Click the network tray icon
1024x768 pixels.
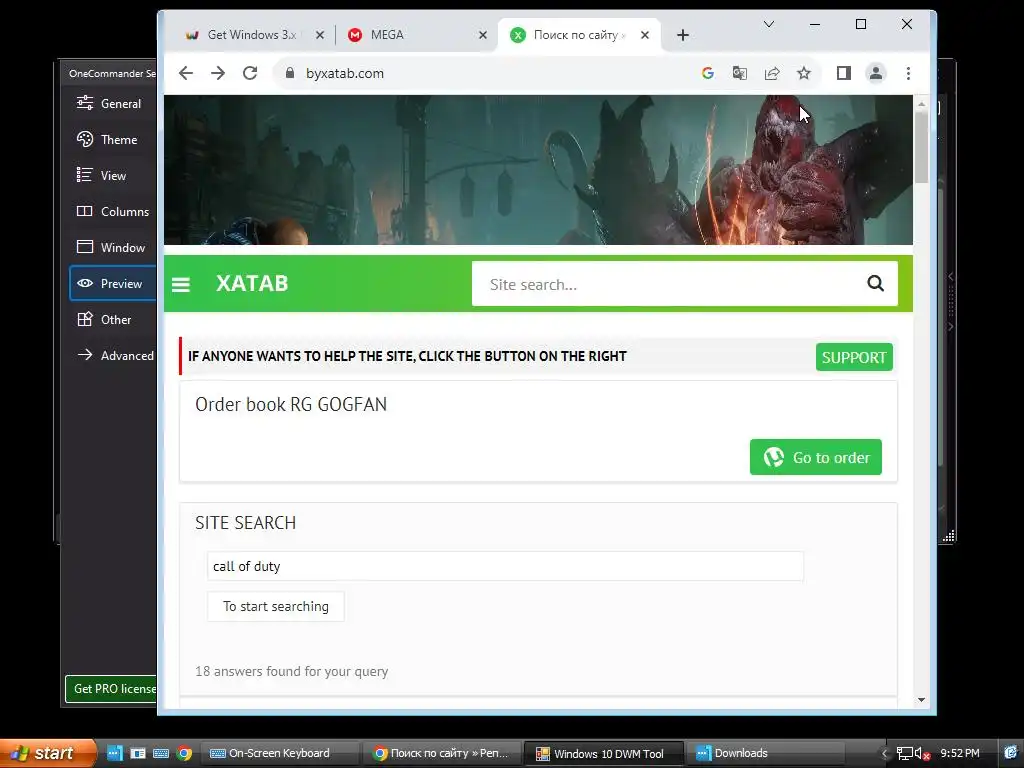[x=904, y=754]
